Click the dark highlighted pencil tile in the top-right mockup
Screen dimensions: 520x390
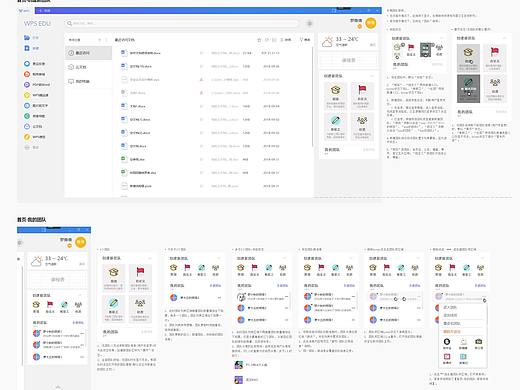[x=468, y=88]
